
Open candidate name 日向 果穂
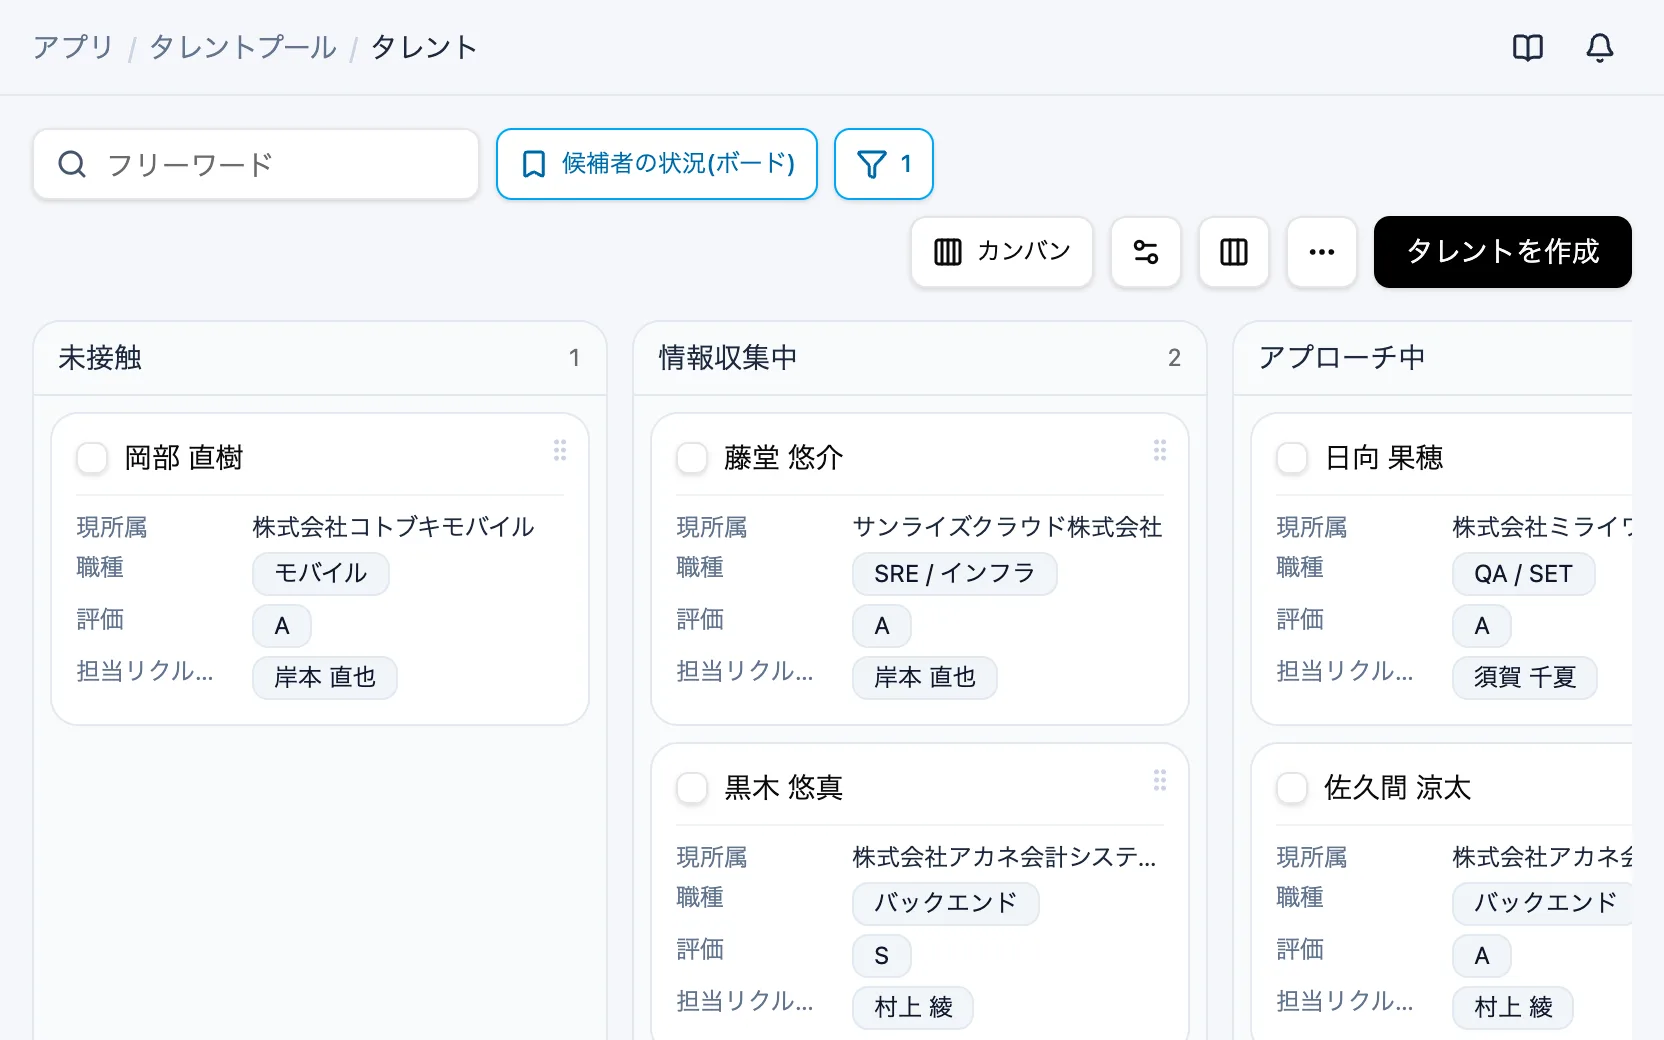(1384, 458)
